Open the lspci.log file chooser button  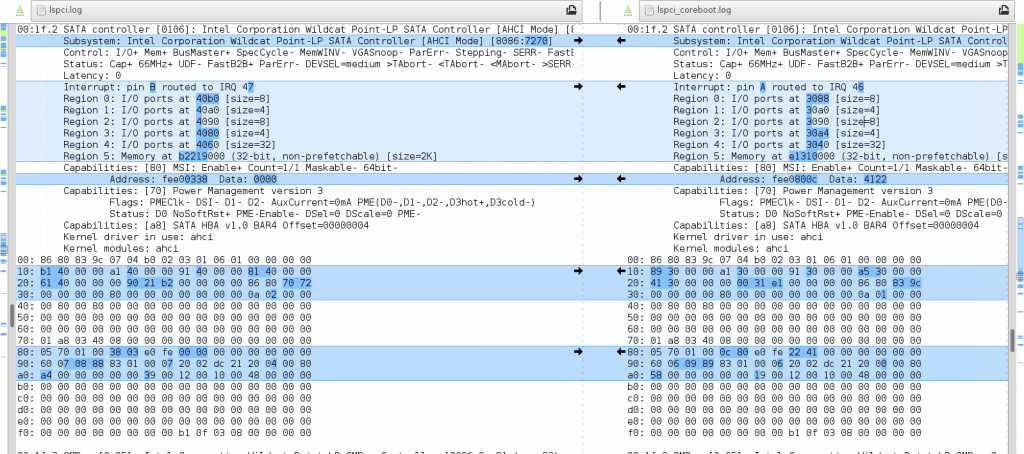click(x=307, y=10)
